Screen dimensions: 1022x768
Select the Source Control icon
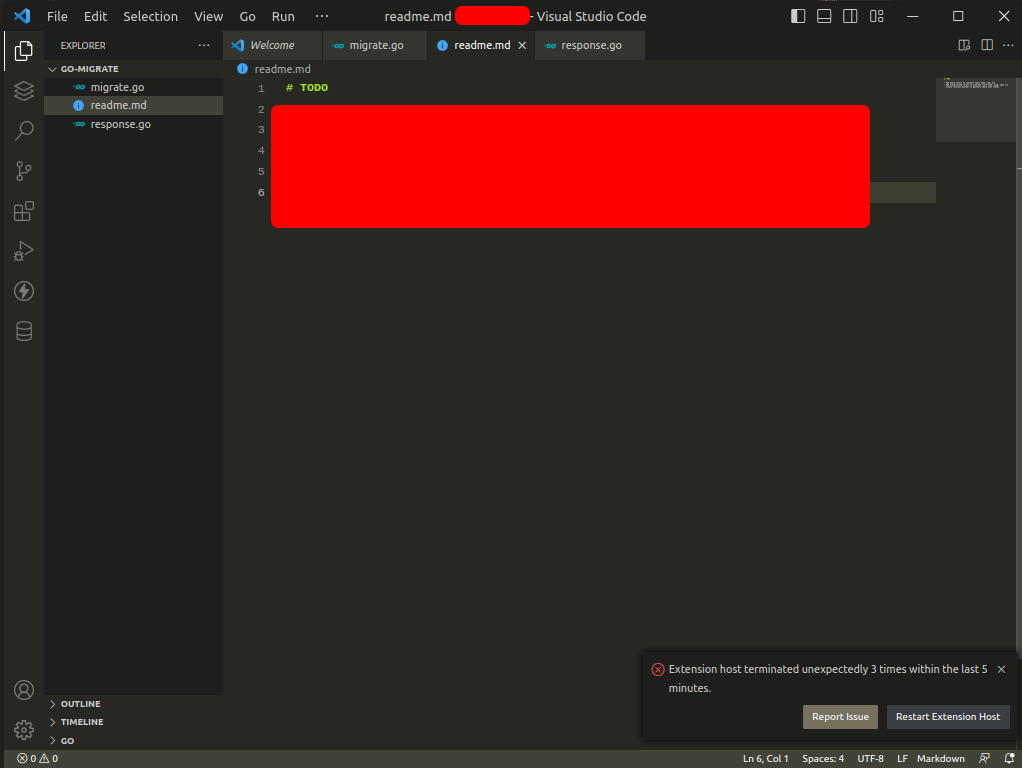pos(23,171)
